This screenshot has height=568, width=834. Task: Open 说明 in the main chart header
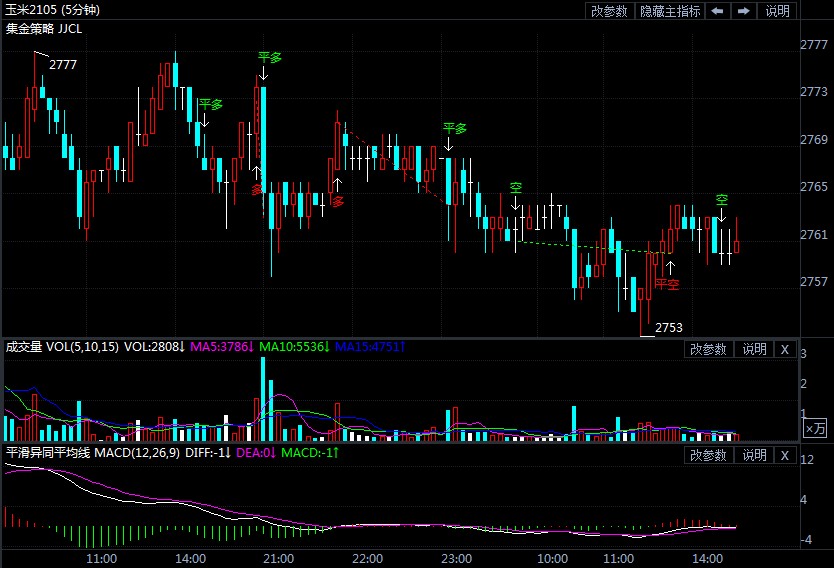click(x=777, y=11)
